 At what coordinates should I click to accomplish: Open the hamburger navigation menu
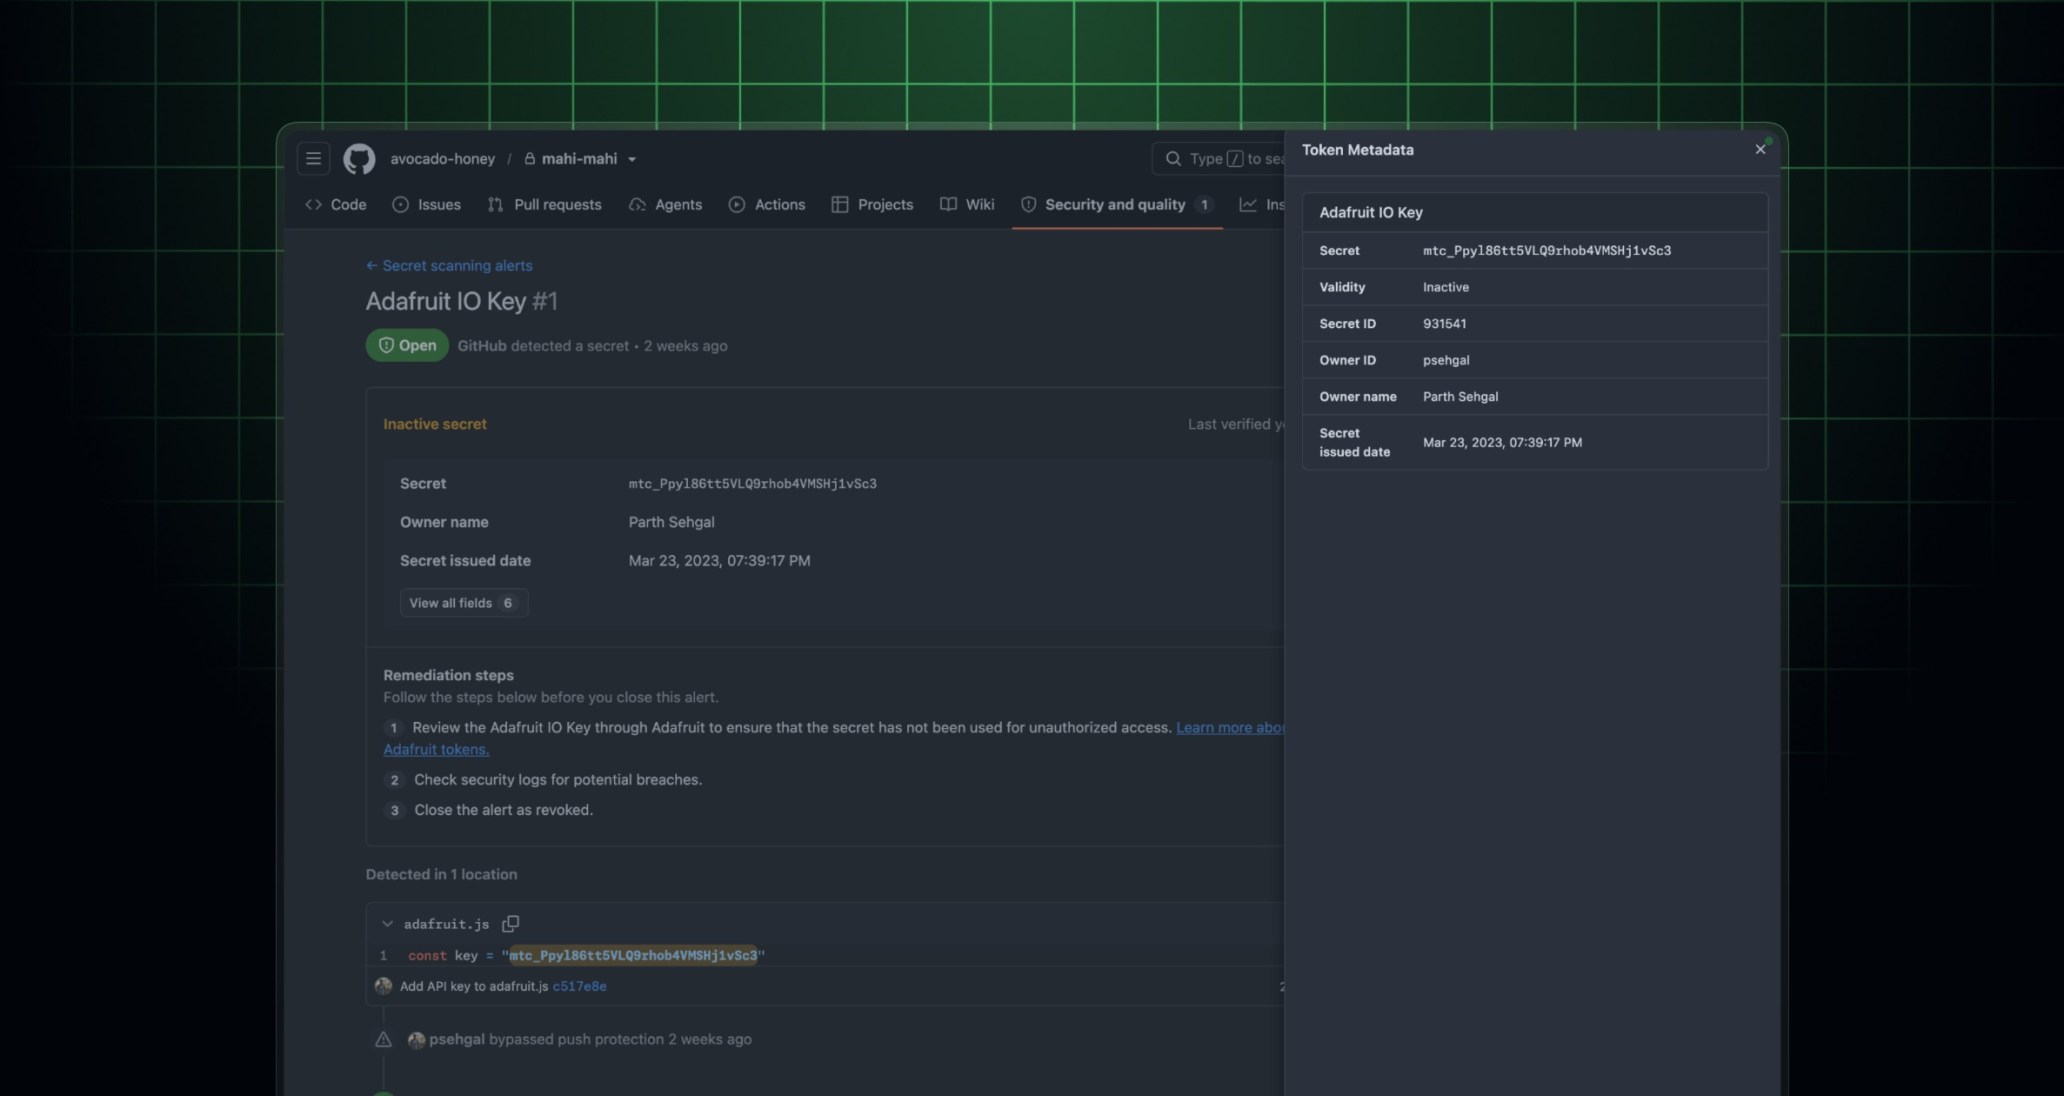pyautogui.click(x=313, y=159)
